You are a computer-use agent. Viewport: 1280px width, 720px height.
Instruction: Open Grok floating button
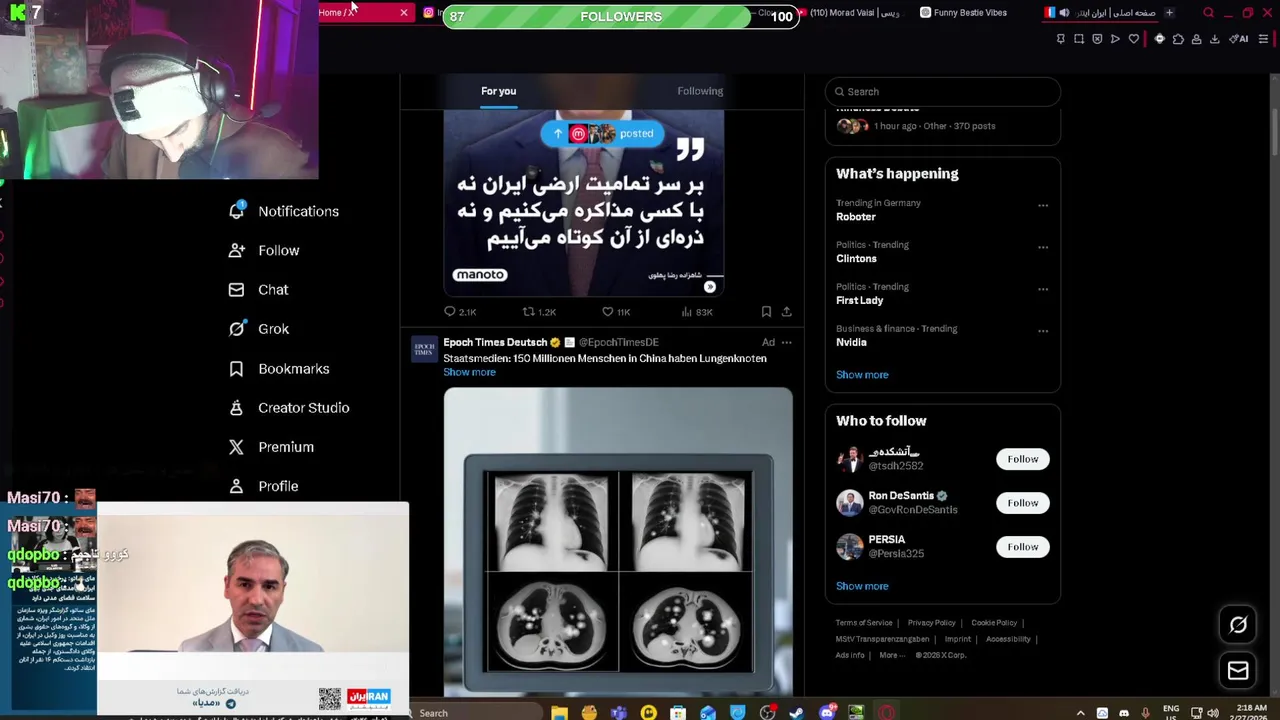click(x=1238, y=625)
